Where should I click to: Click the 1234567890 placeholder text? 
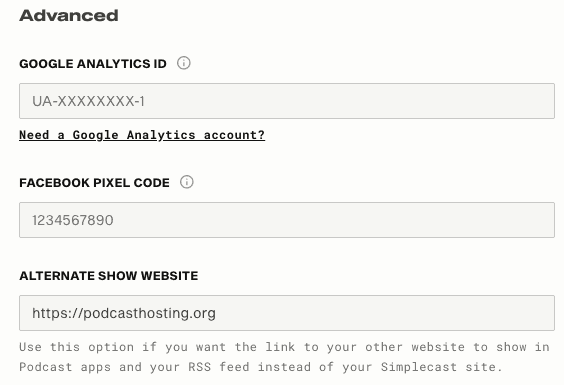pyautogui.click(x=73, y=220)
